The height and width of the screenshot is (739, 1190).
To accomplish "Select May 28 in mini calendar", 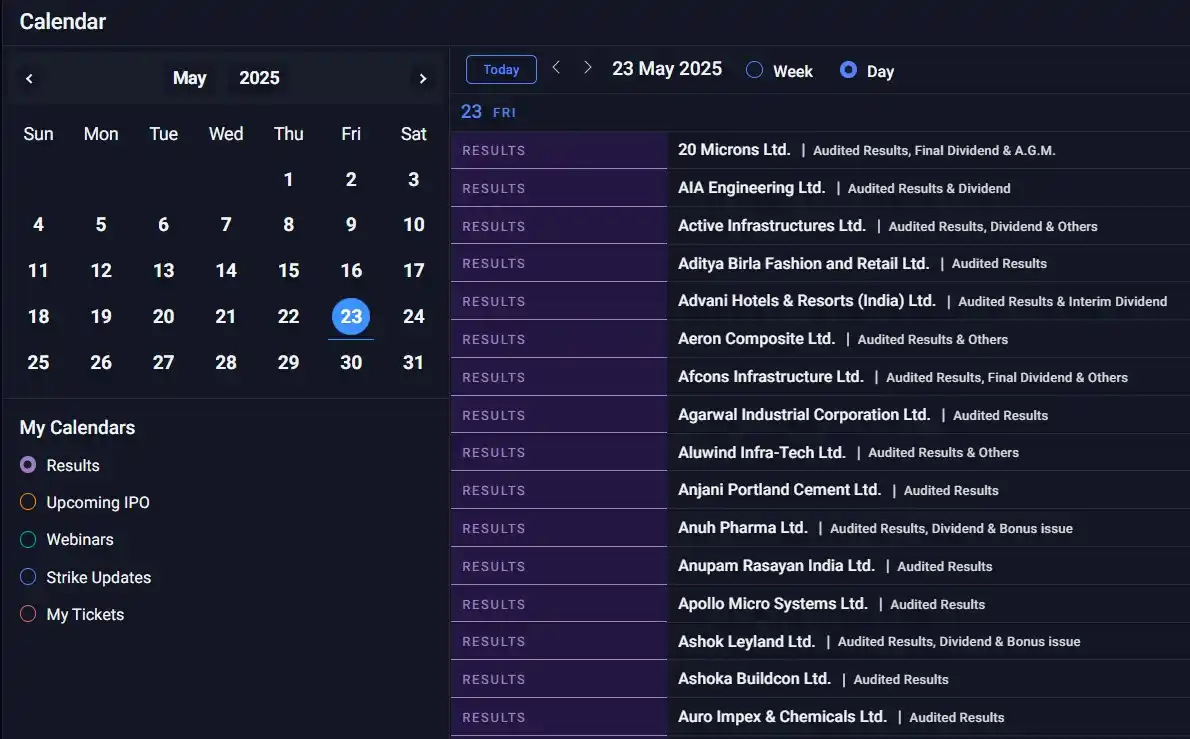I will point(225,363).
